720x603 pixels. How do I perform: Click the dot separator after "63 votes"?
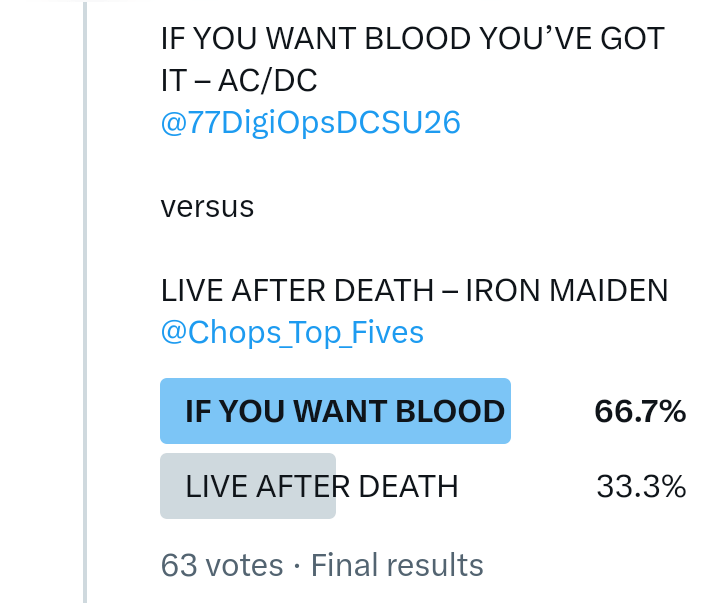[297, 566]
